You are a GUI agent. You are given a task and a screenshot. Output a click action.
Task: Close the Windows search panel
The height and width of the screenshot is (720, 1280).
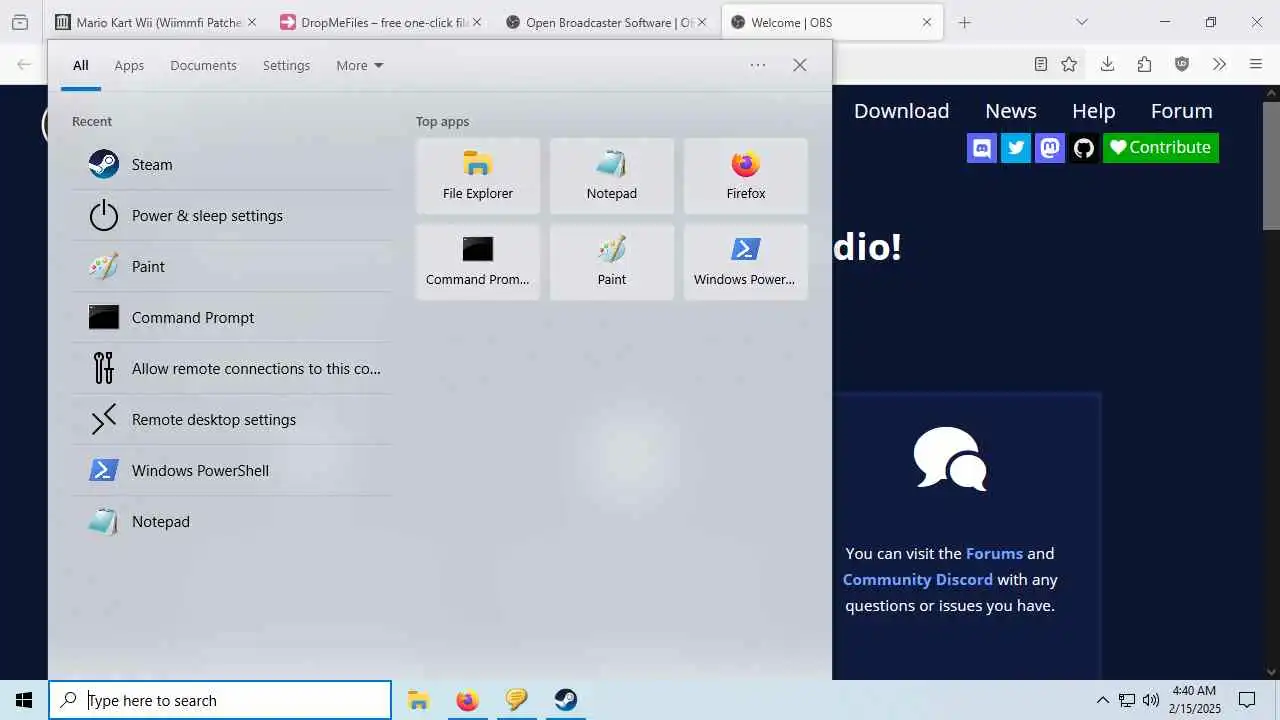click(x=800, y=65)
